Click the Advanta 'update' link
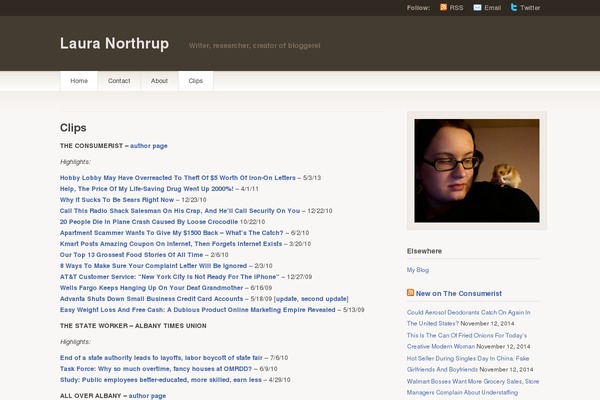 287,299
